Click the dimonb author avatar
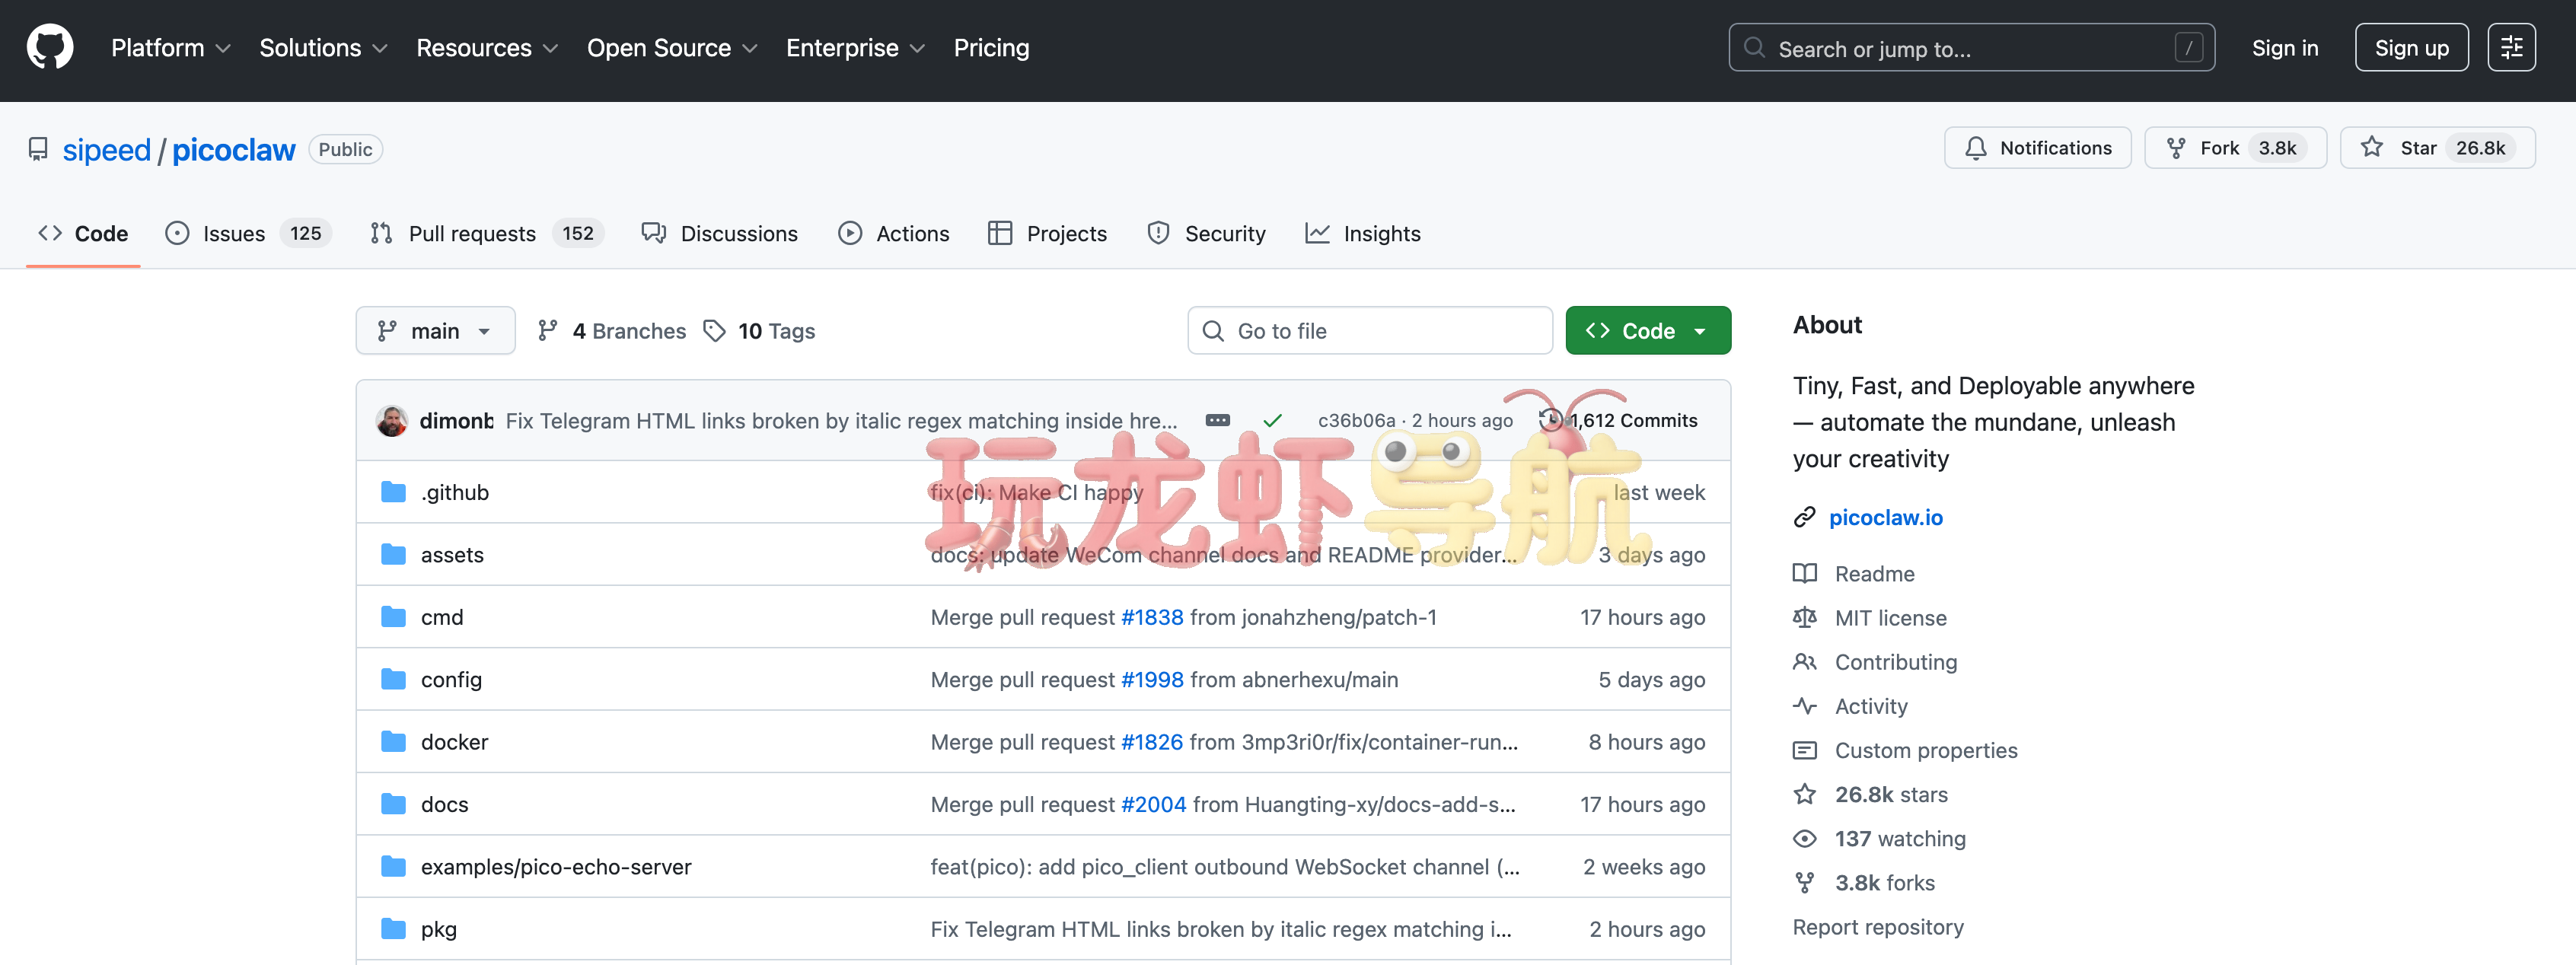 click(x=392, y=421)
